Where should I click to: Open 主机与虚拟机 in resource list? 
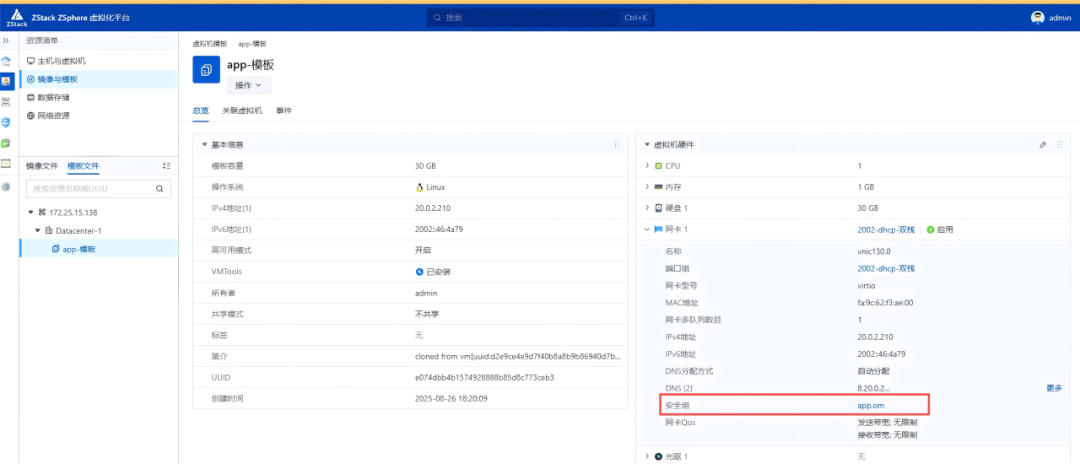[x=99, y=61]
